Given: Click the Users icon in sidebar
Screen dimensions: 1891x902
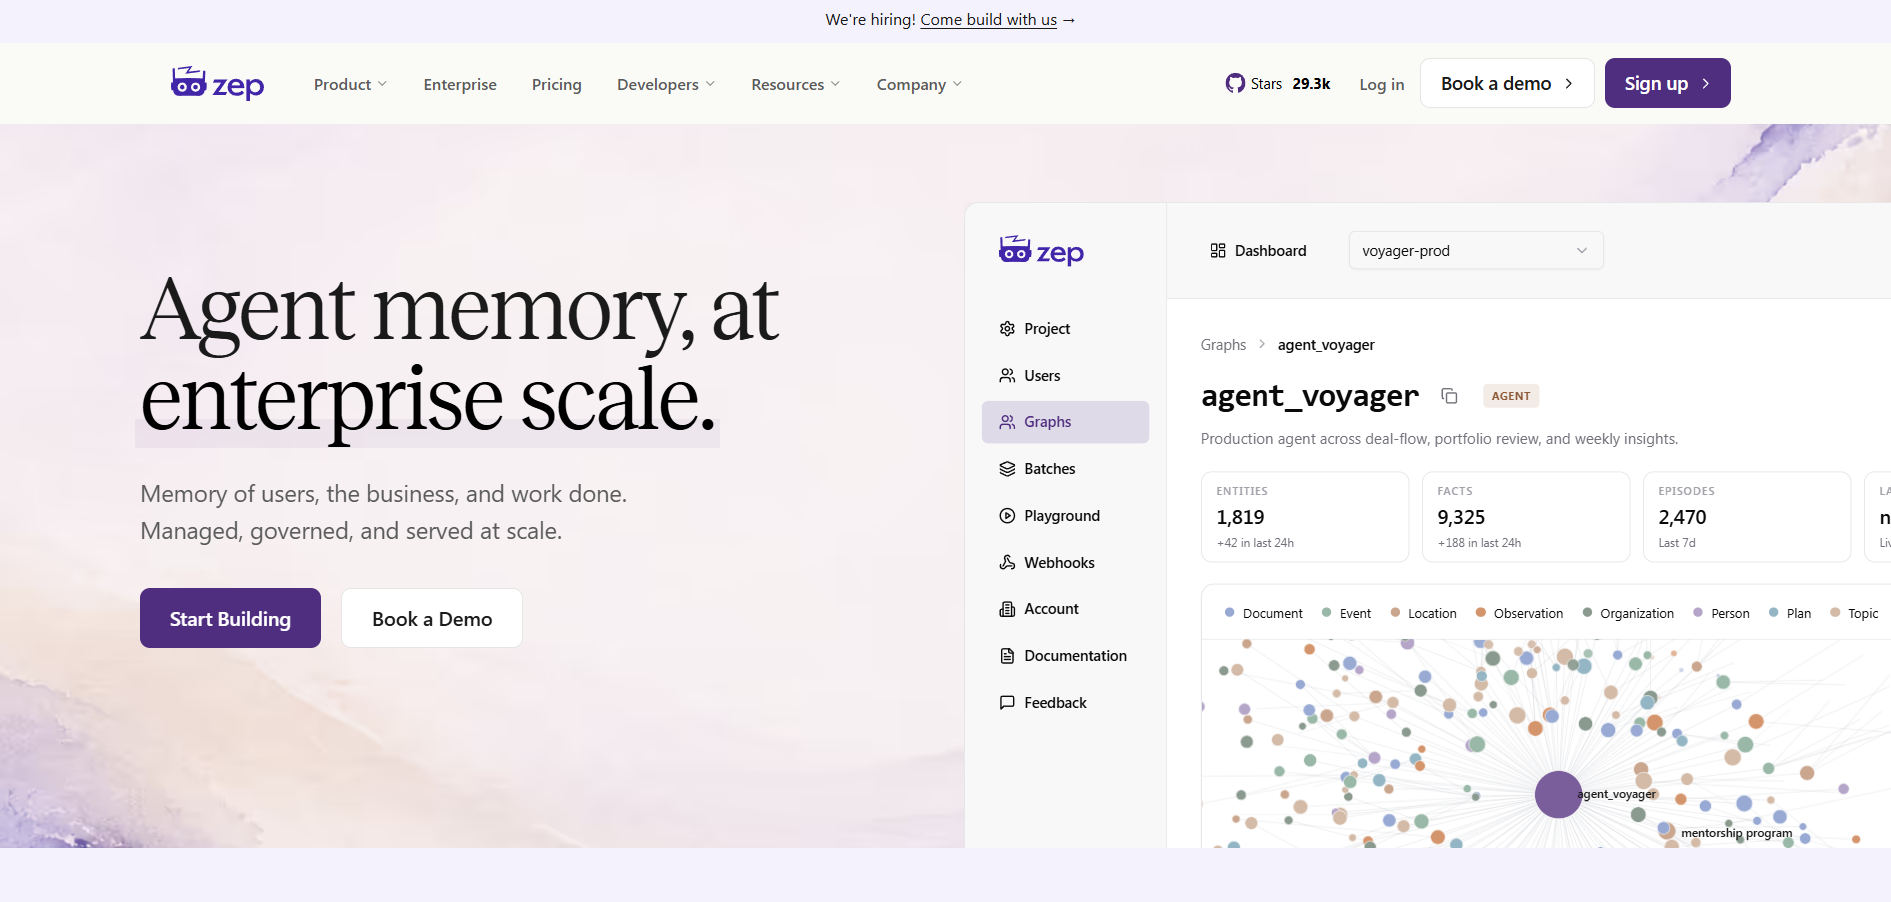Looking at the screenshot, I should point(1007,376).
